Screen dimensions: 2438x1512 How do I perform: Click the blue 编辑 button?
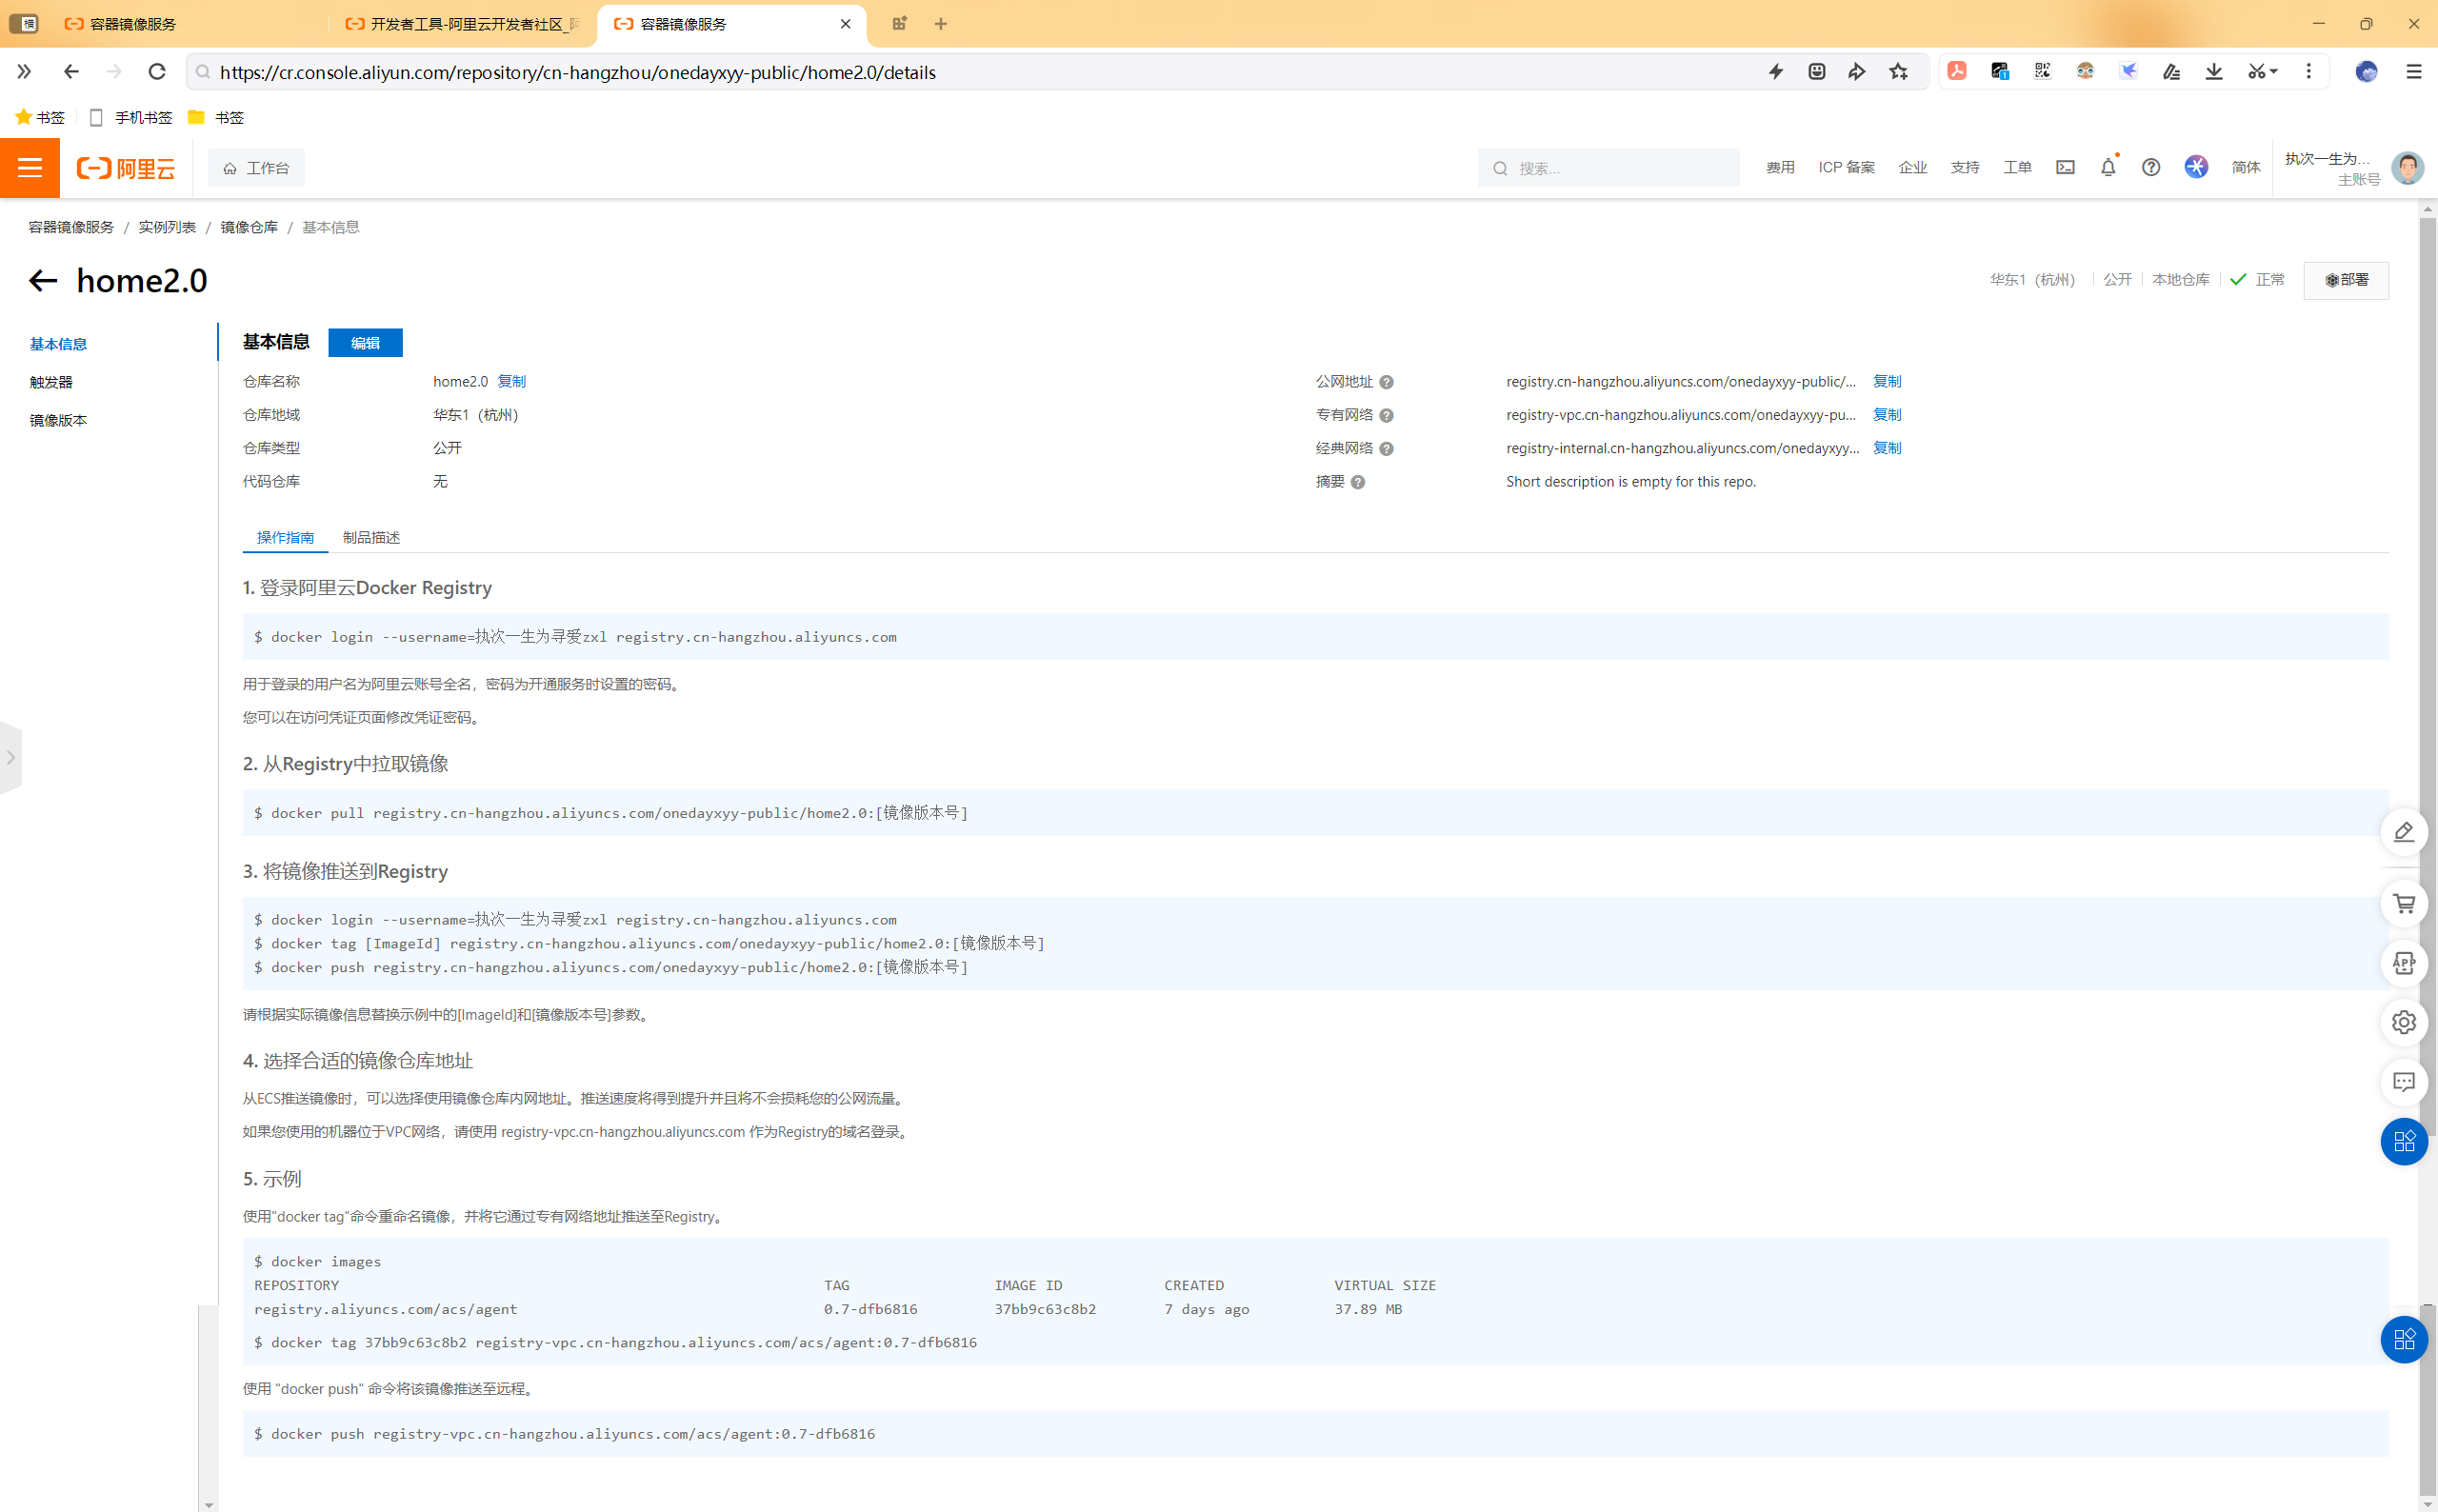(x=365, y=343)
